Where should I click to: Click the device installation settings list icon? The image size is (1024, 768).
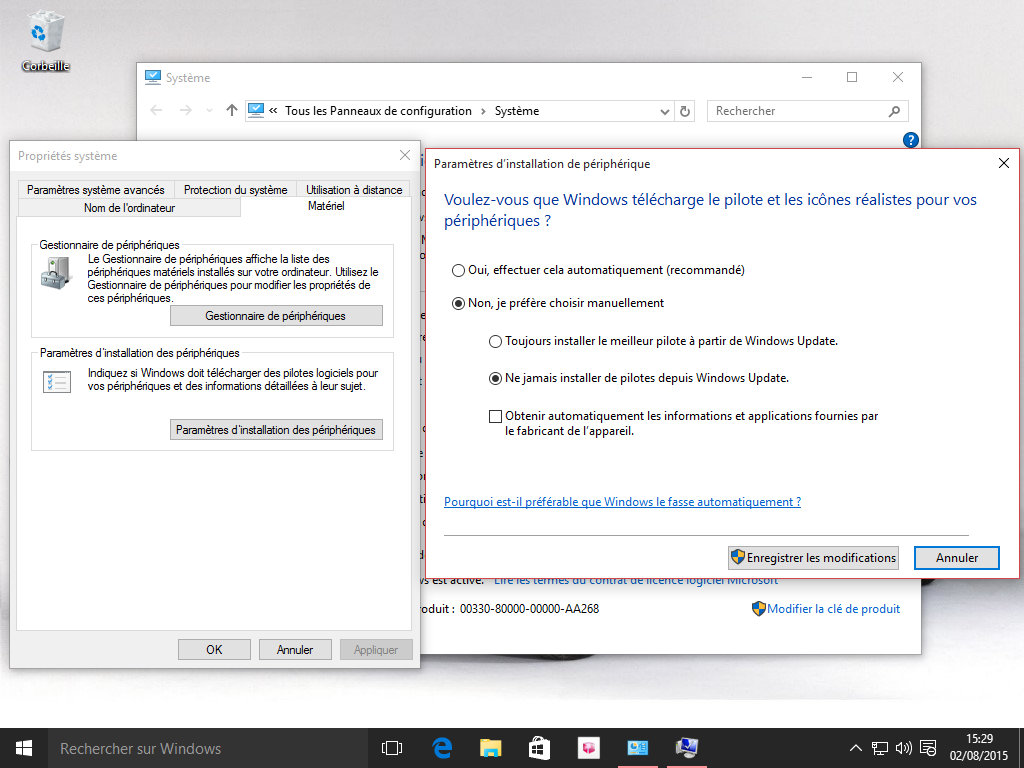pos(57,382)
